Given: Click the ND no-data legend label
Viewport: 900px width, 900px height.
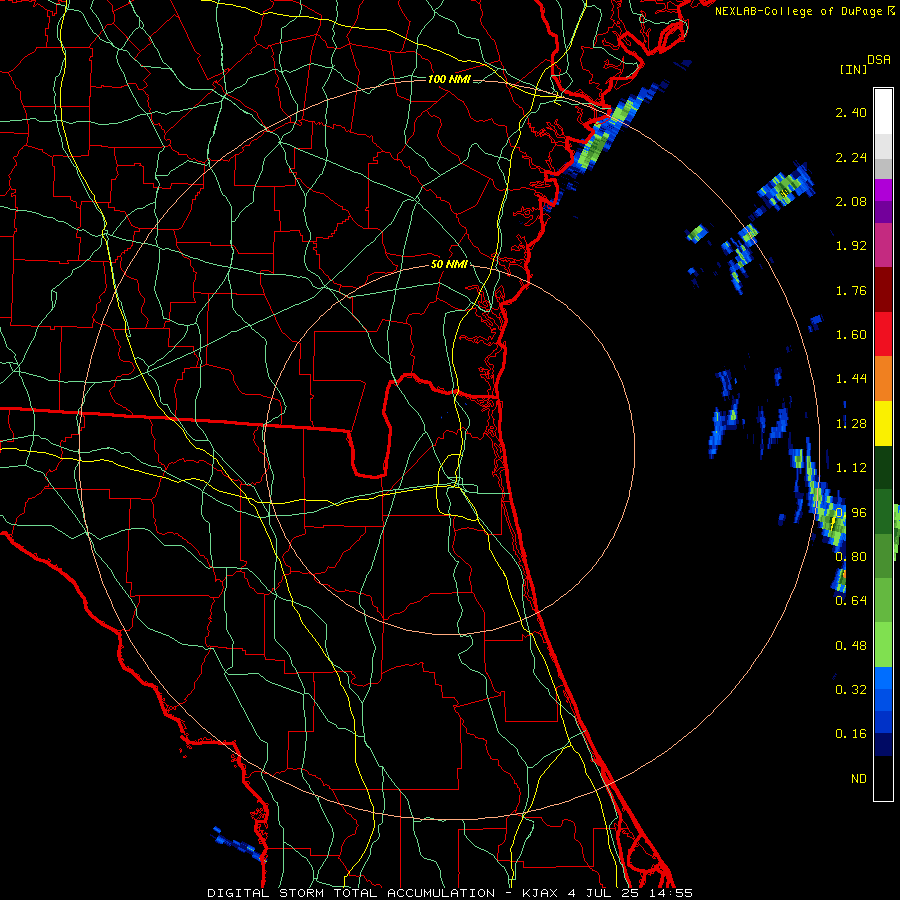Looking at the screenshot, I should click(x=859, y=779).
